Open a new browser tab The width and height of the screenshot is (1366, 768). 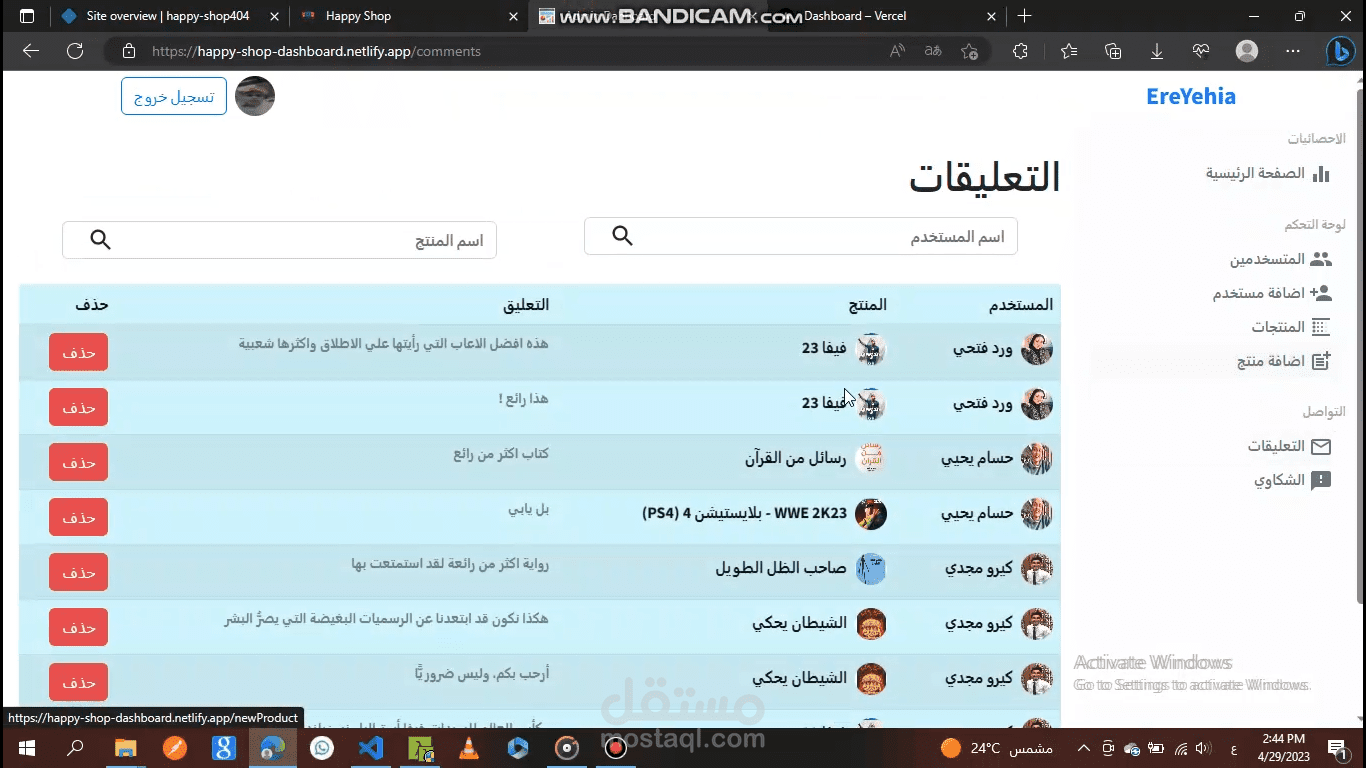[x=1024, y=16]
